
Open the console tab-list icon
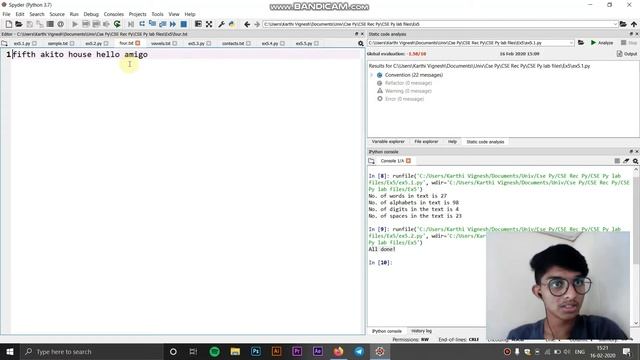pyautogui.click(x=371, y=161)
